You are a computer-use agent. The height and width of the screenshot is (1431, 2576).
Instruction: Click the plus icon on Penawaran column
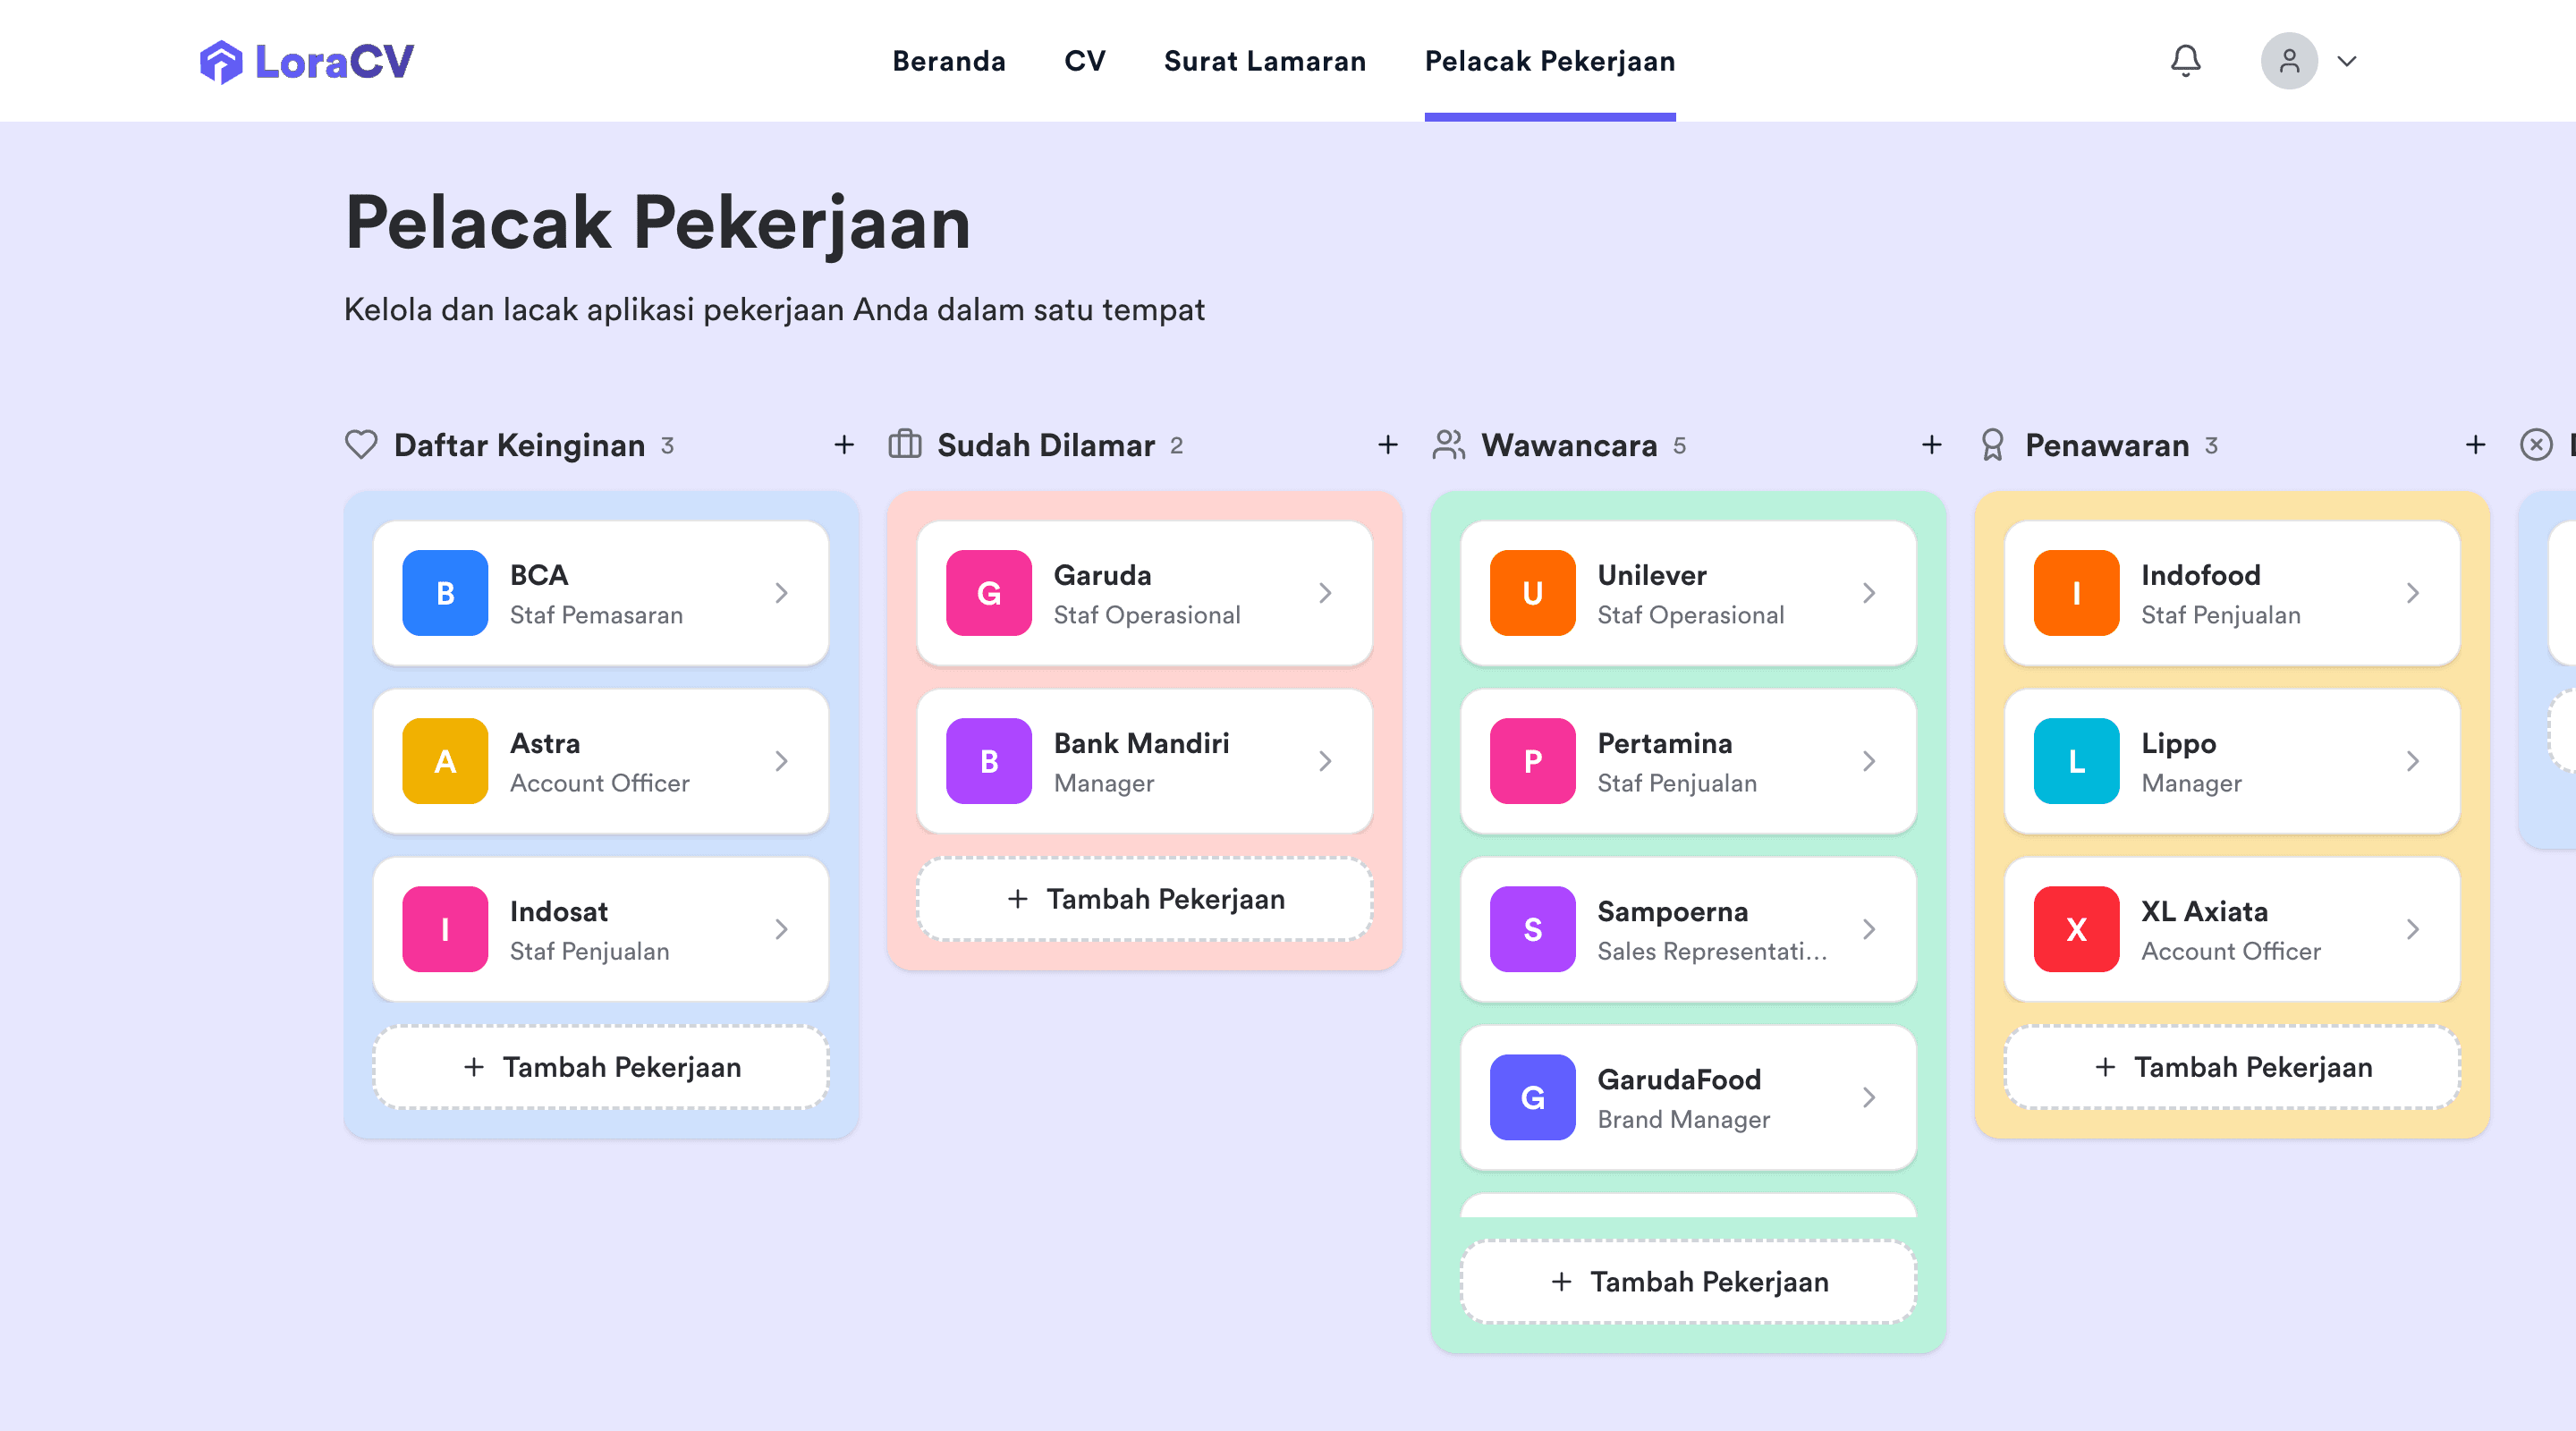click(2475, 445)
